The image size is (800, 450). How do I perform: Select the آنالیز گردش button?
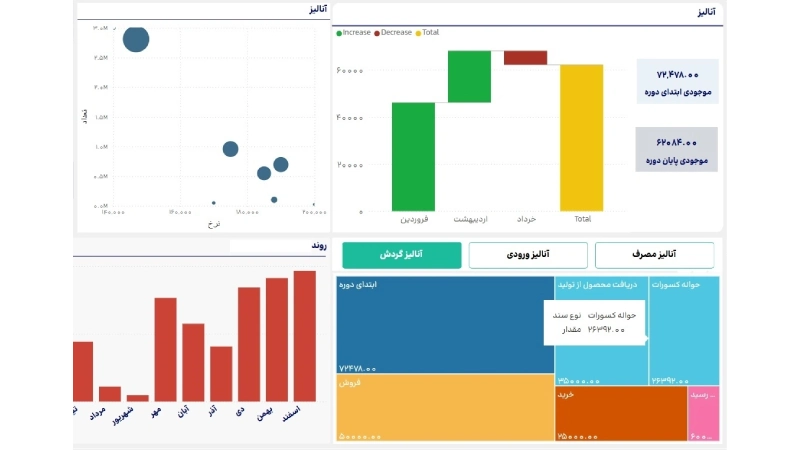tap(402, 255)
